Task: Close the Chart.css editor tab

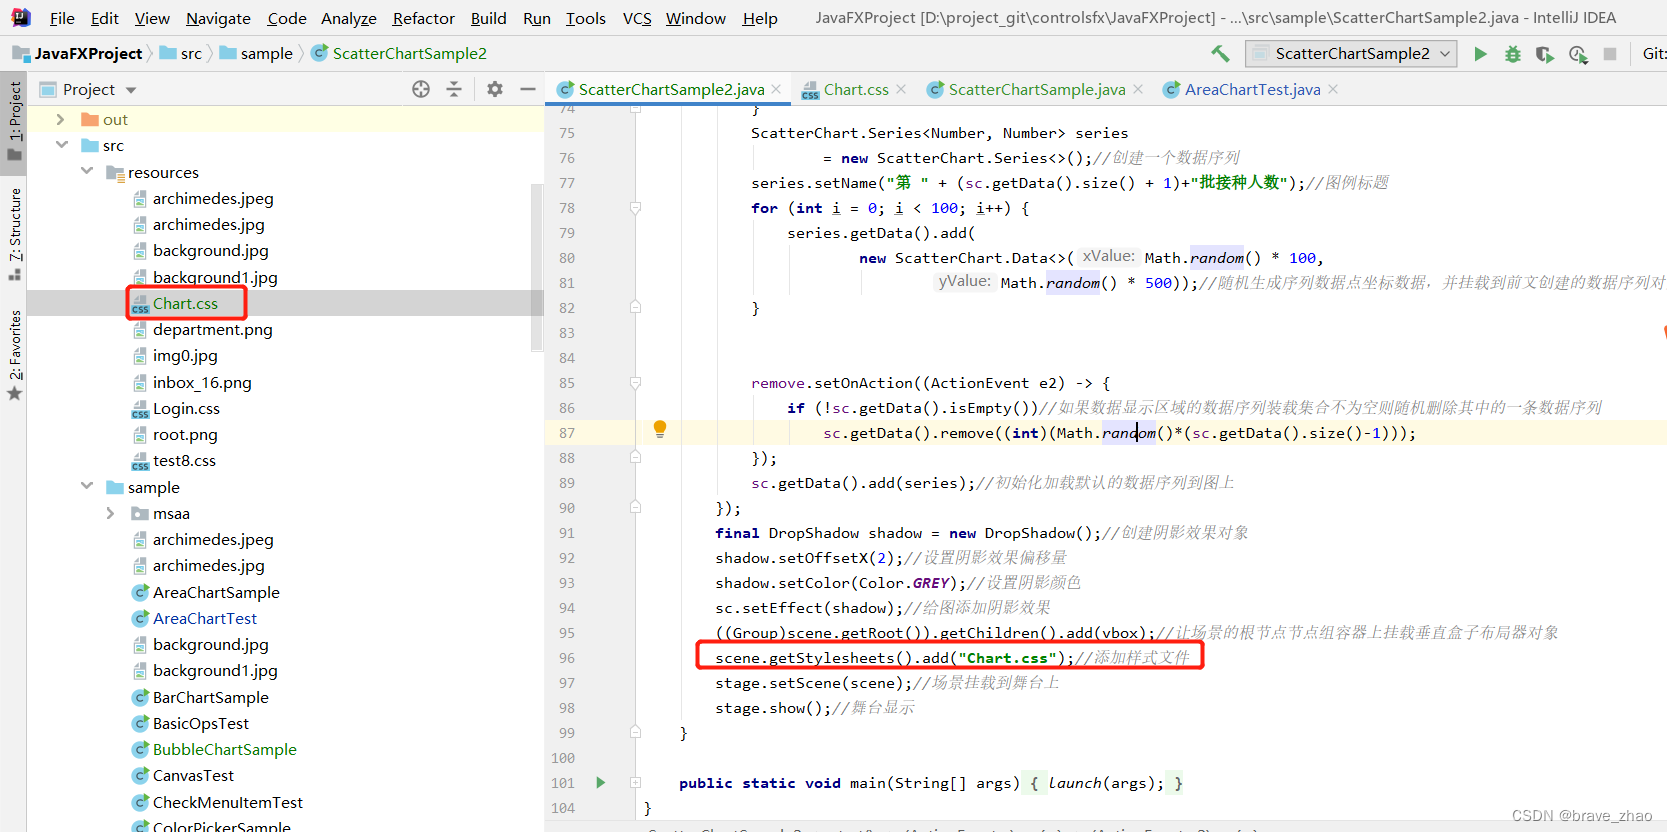Action: [902, 89]
